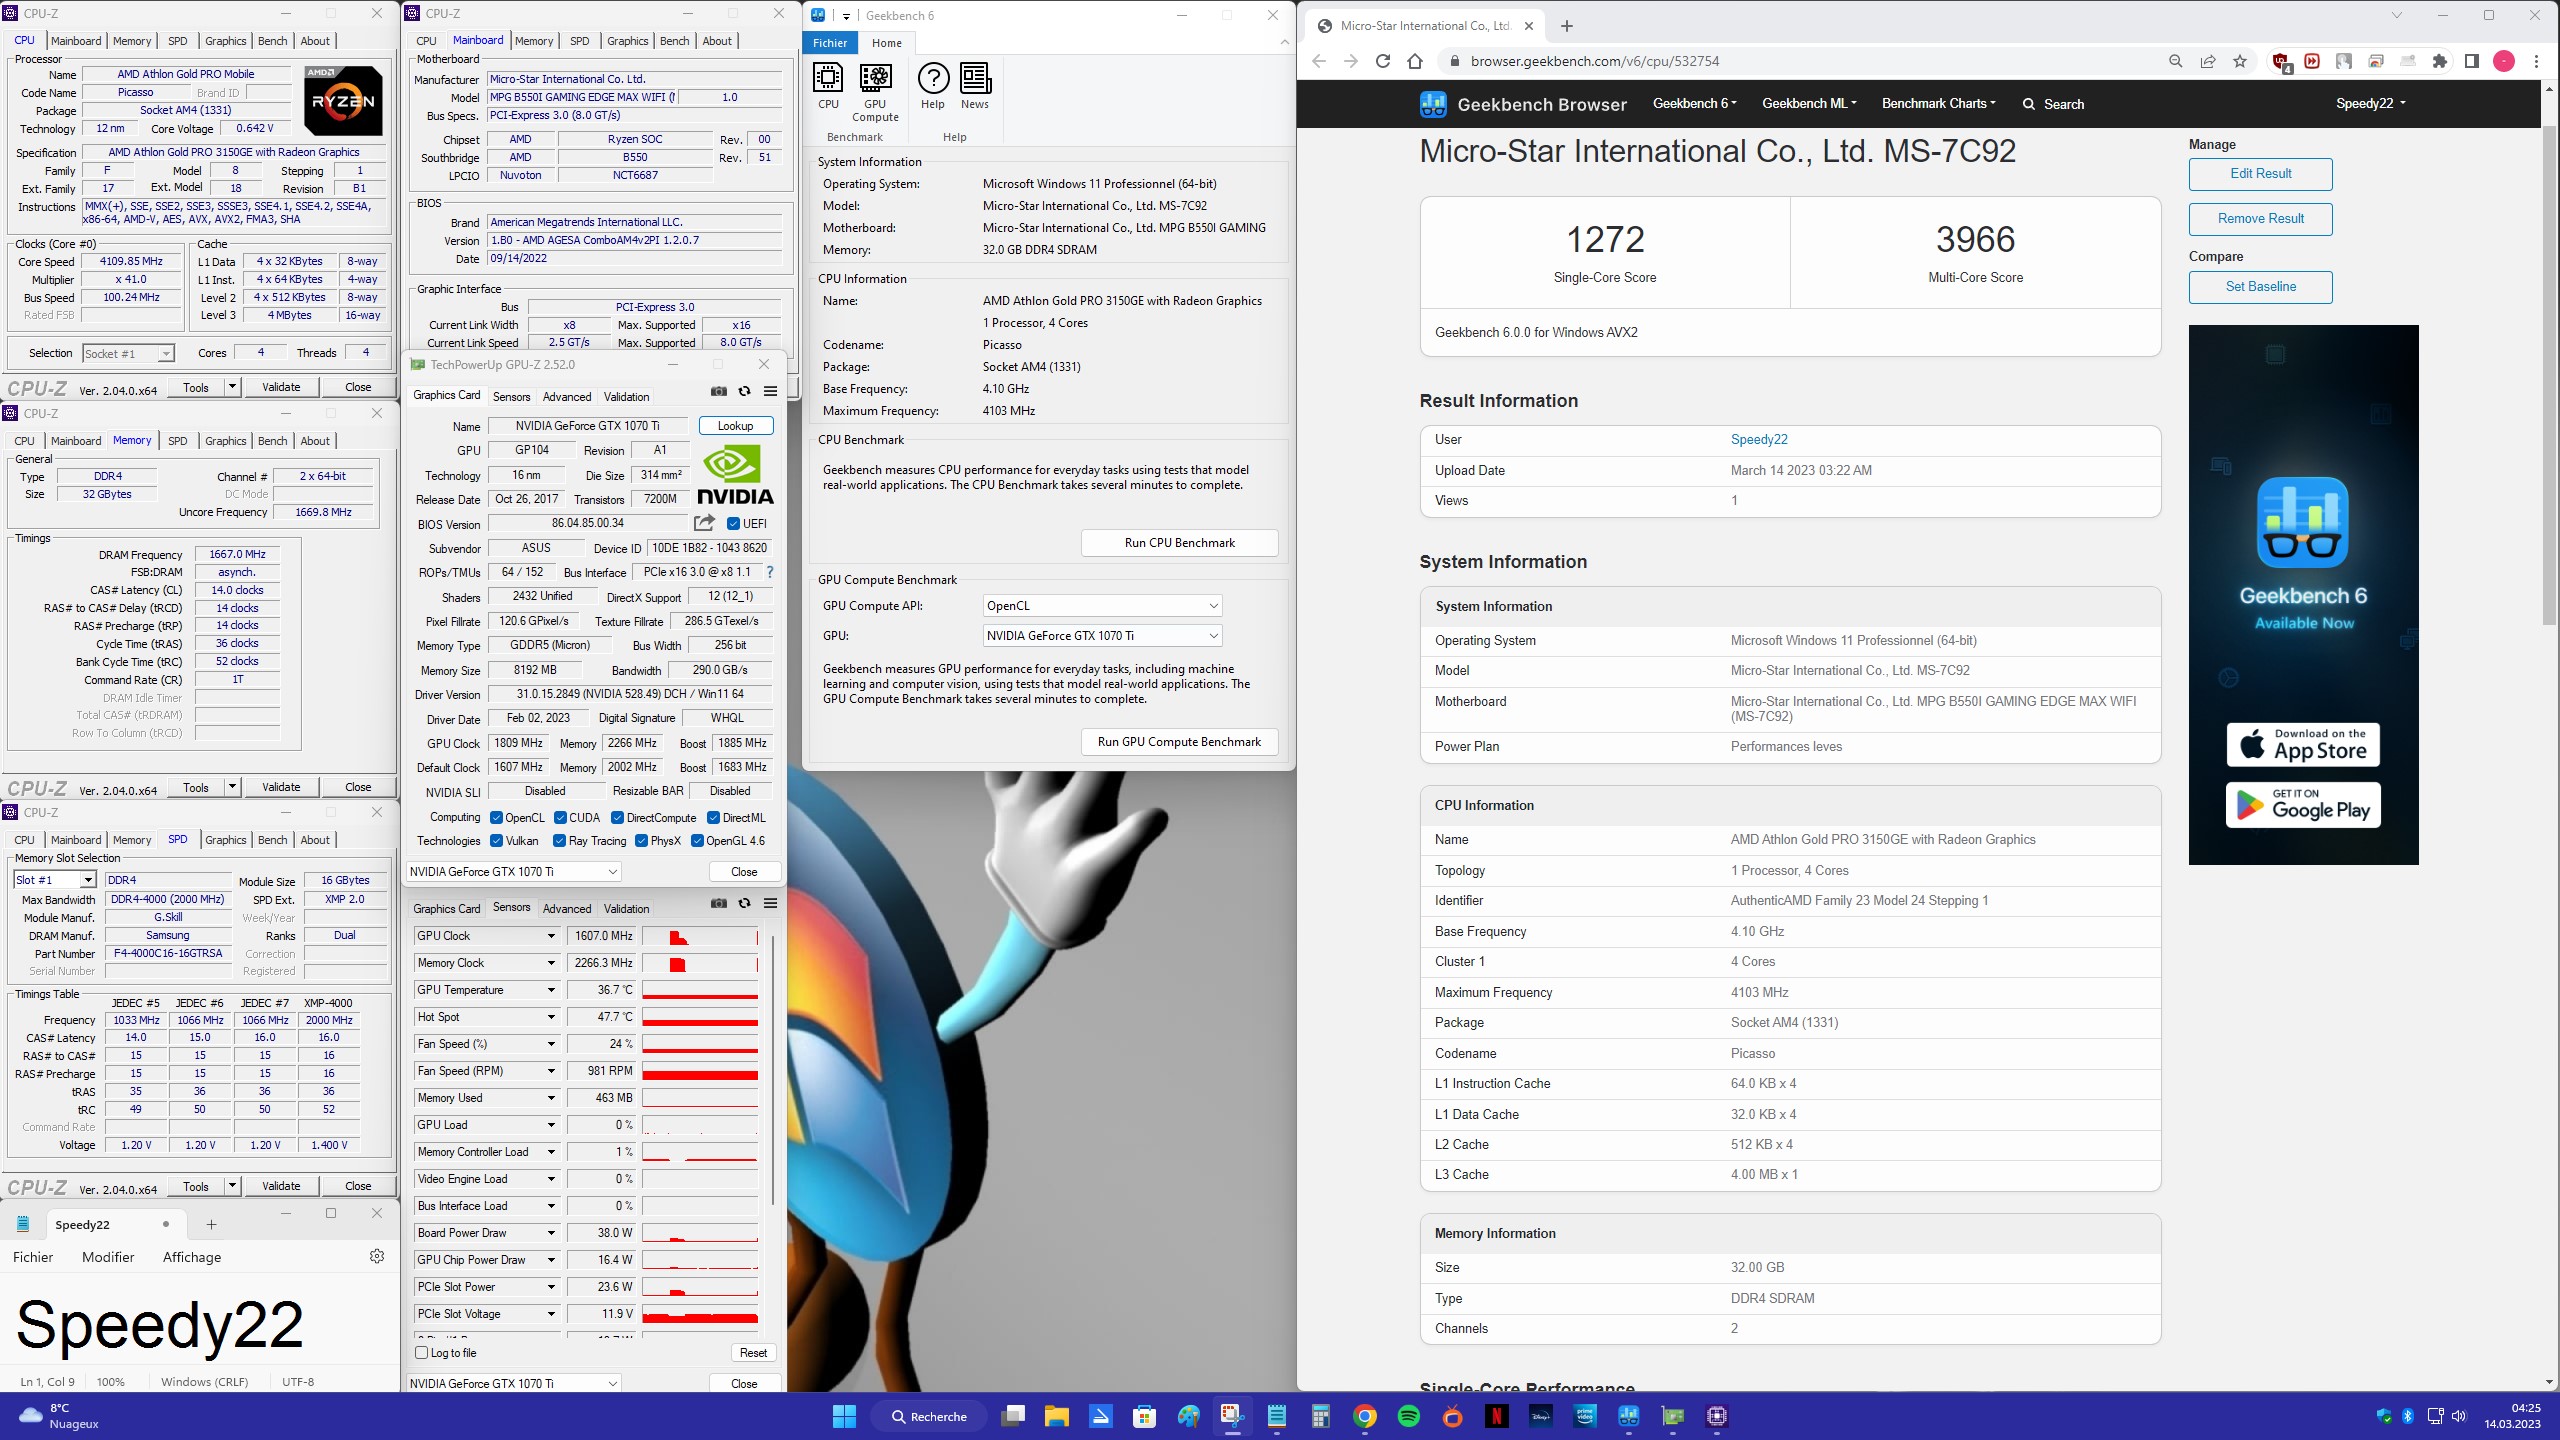Click the Geekbench Browser logo
The width and height of the screenshot is (2560, 1440).
point(1523,104)
